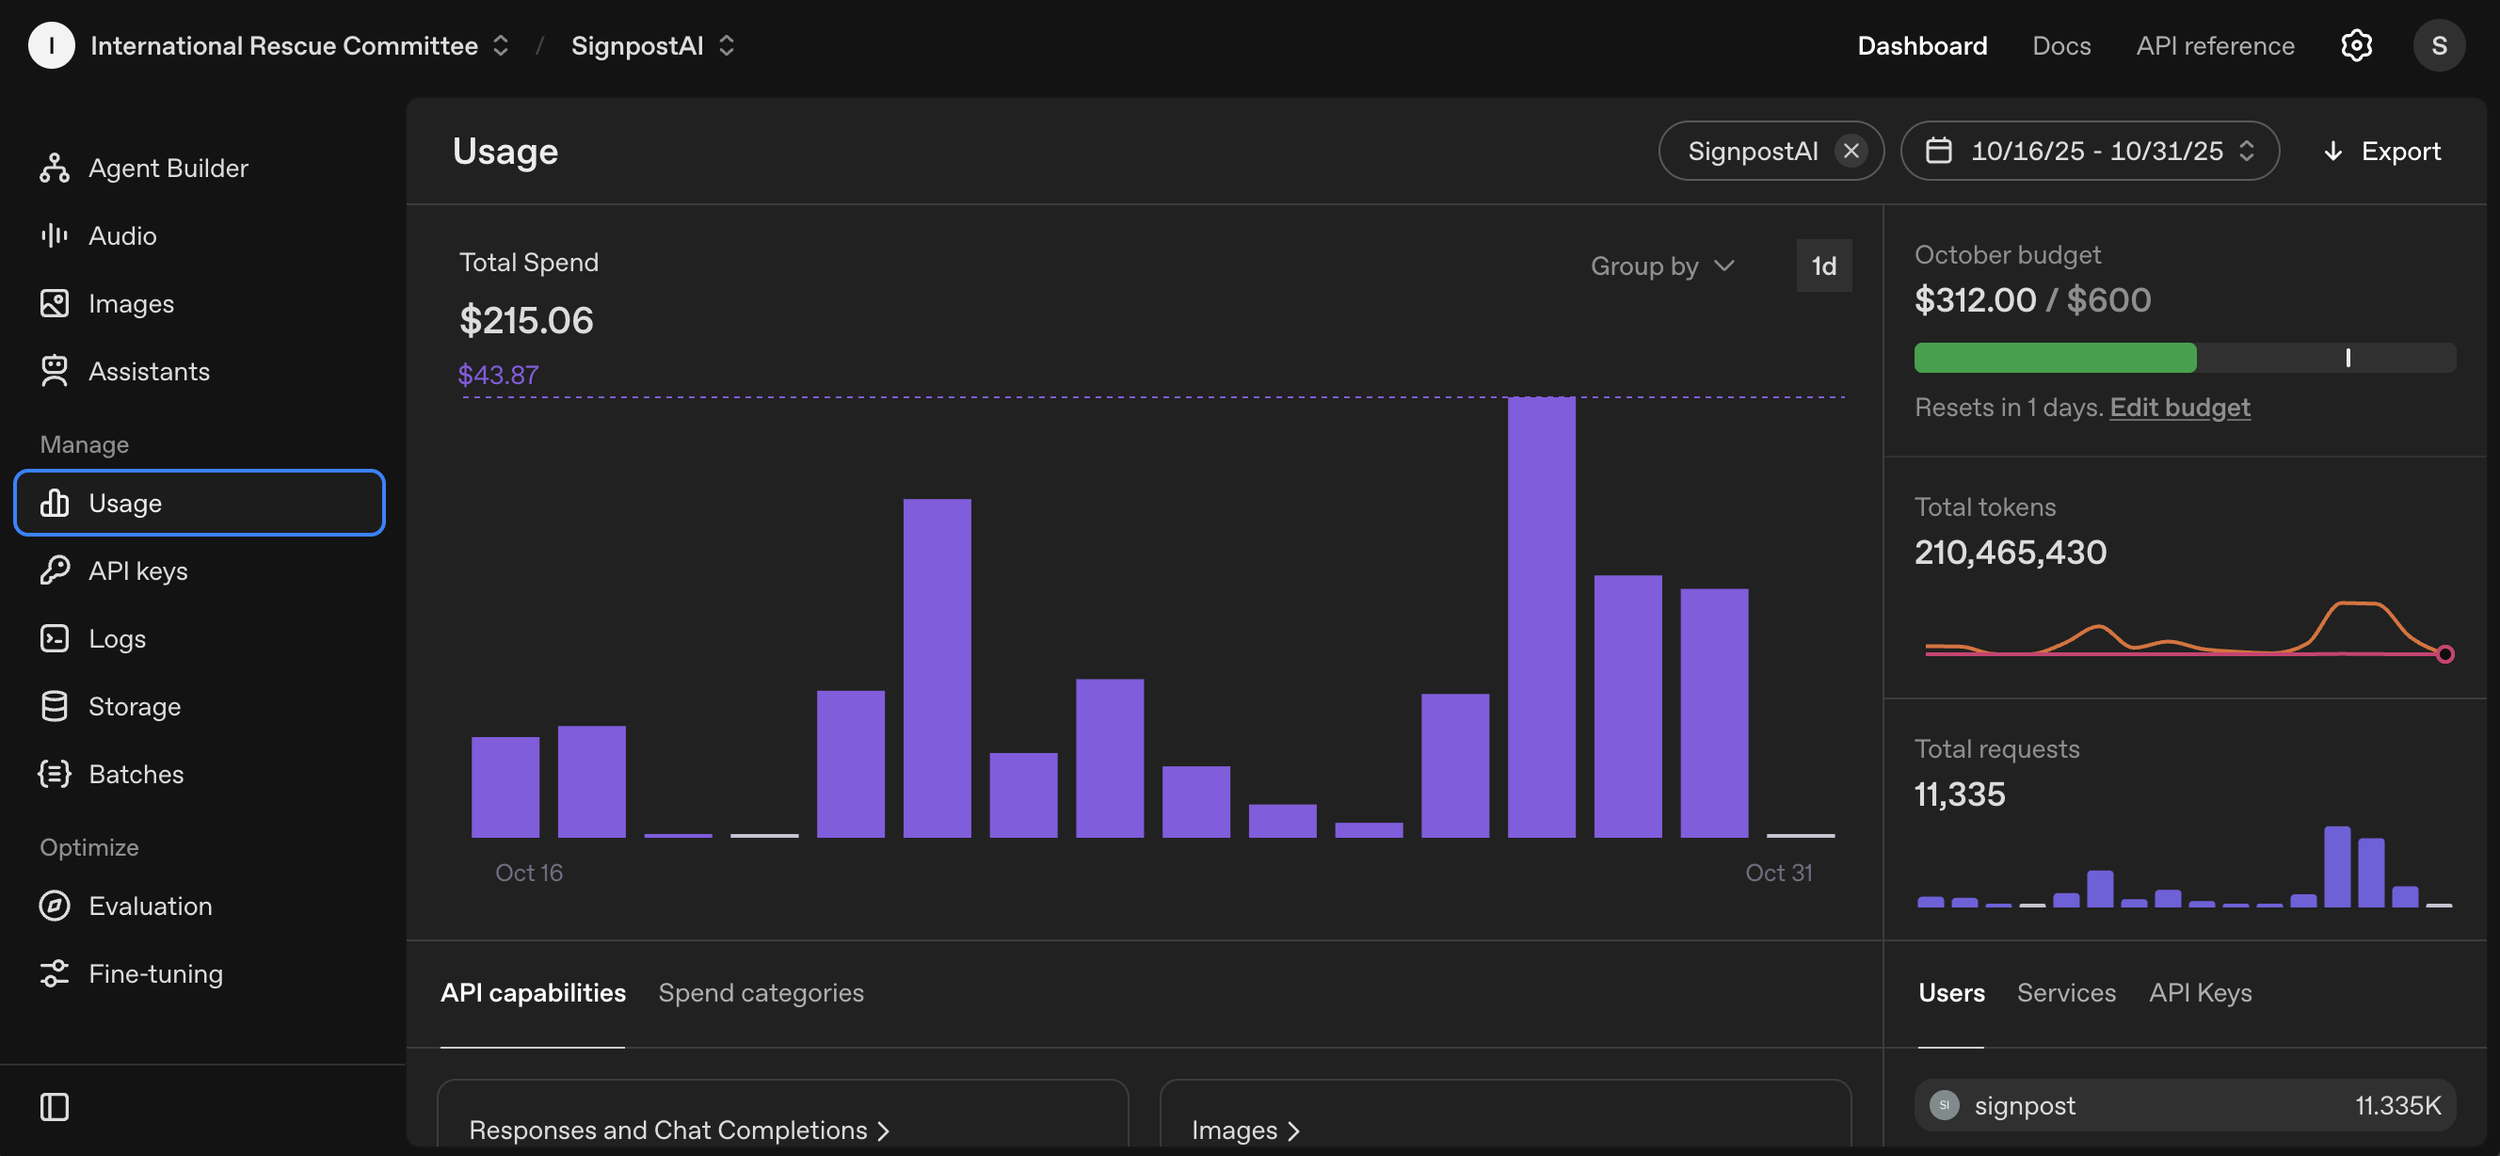Switch to Spend categories tab

(x=760, y=993)
